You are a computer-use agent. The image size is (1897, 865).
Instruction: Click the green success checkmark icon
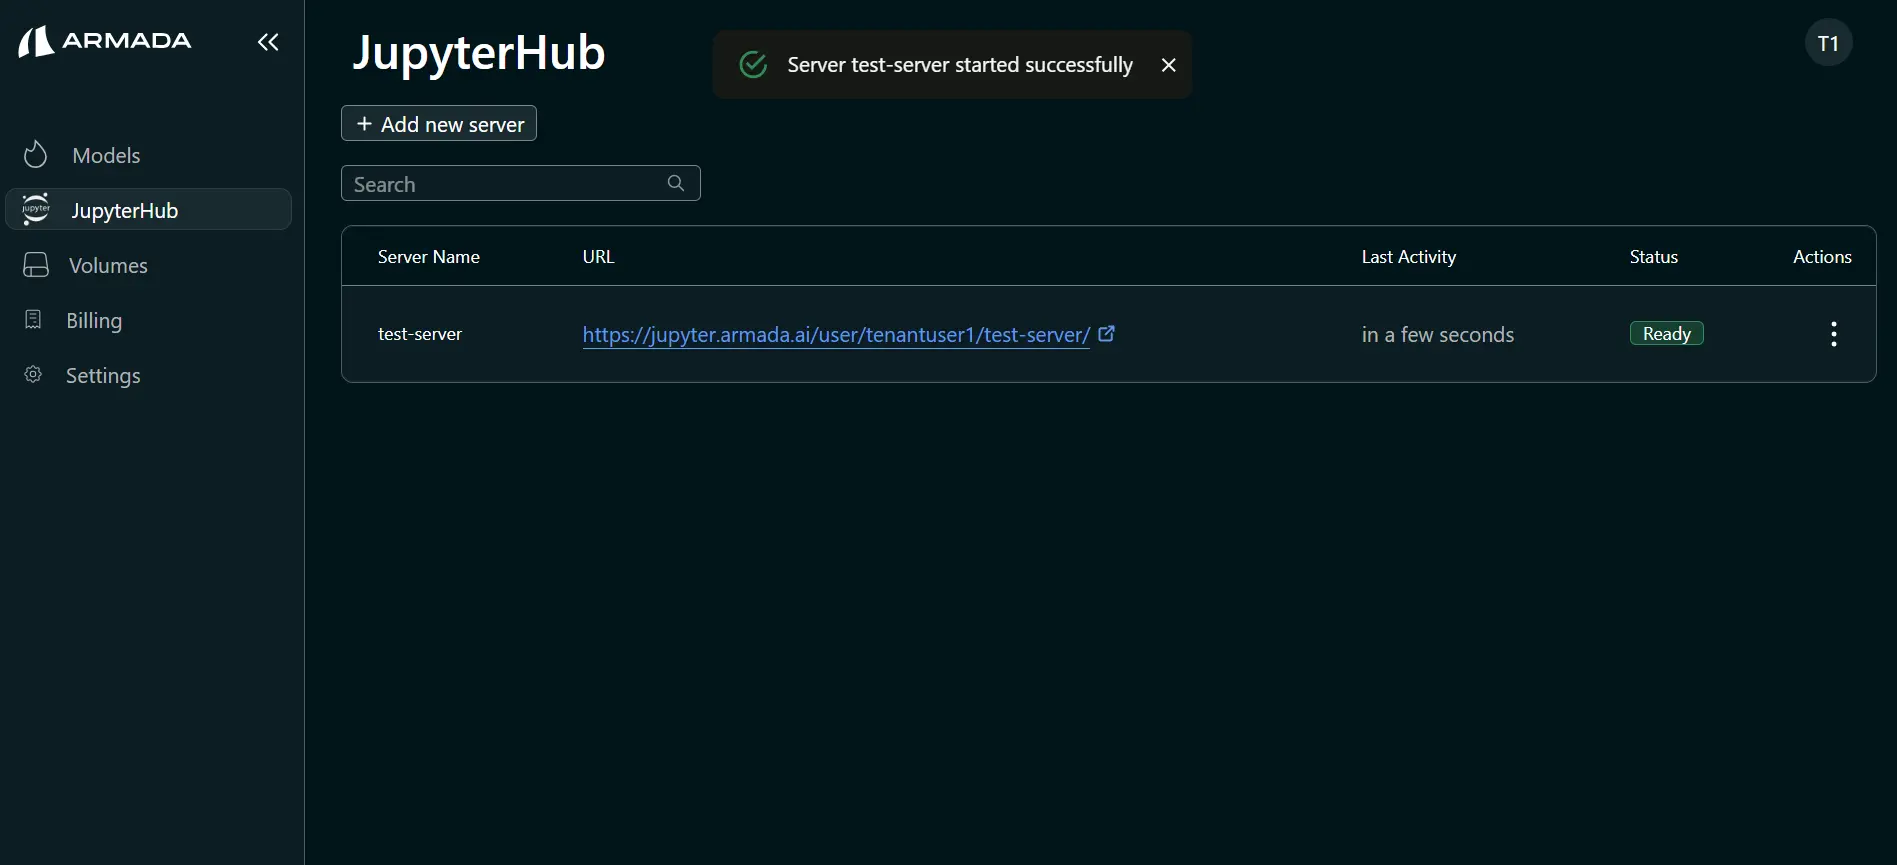click(753, 65)
